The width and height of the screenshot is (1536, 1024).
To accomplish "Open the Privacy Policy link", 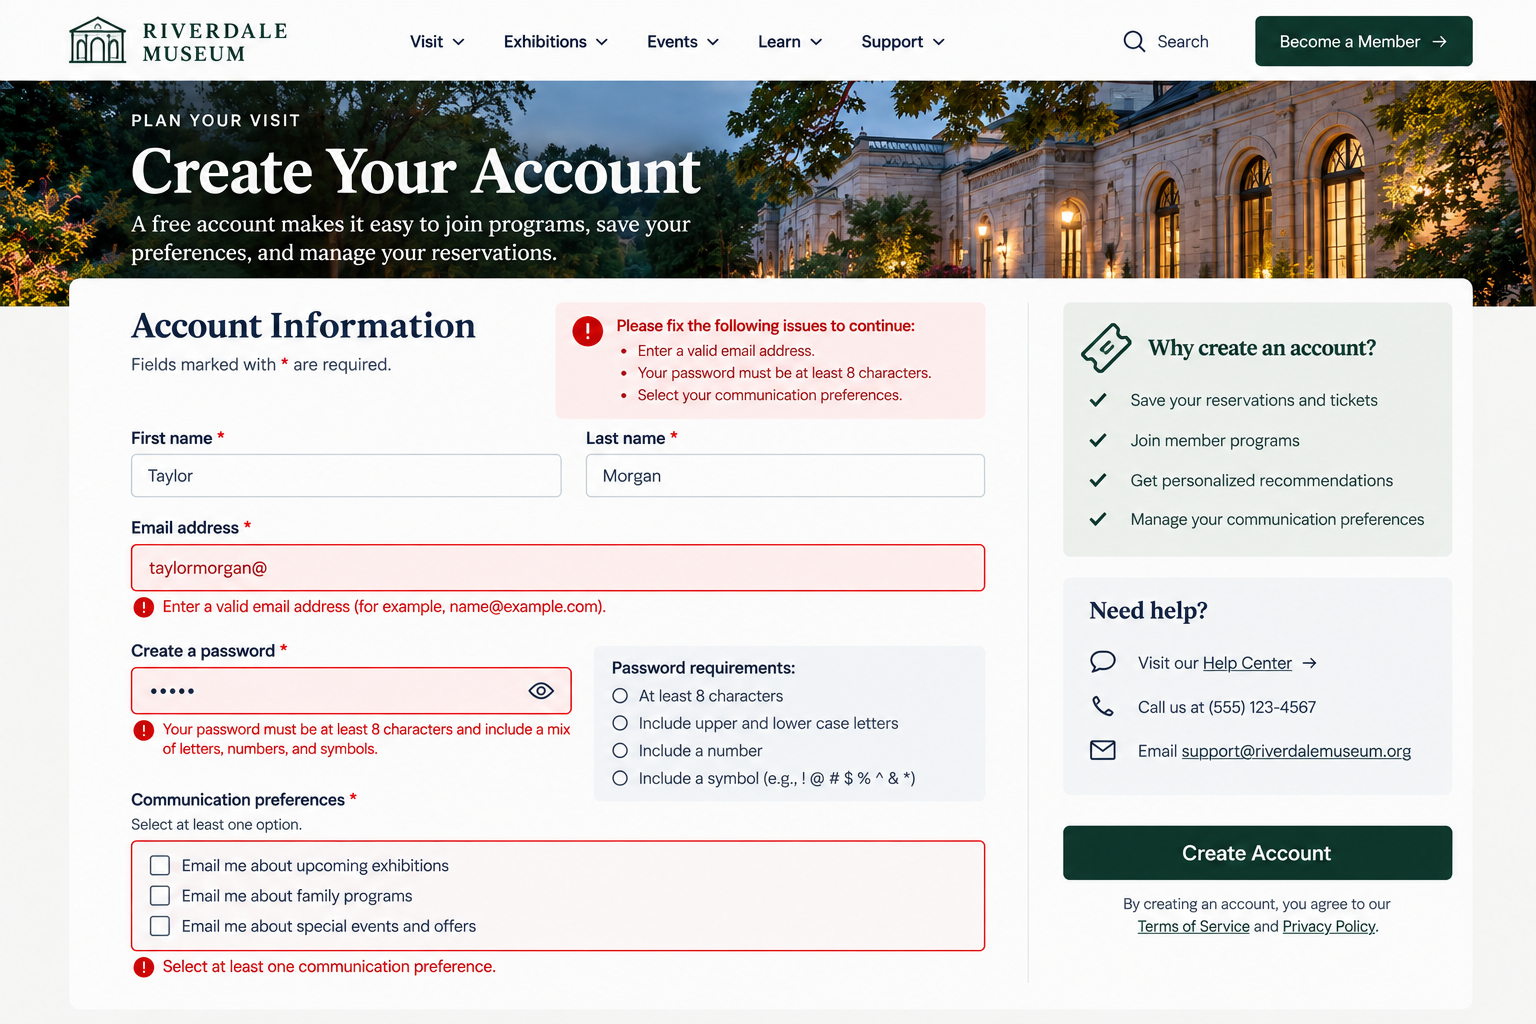I will (1329, 927).
